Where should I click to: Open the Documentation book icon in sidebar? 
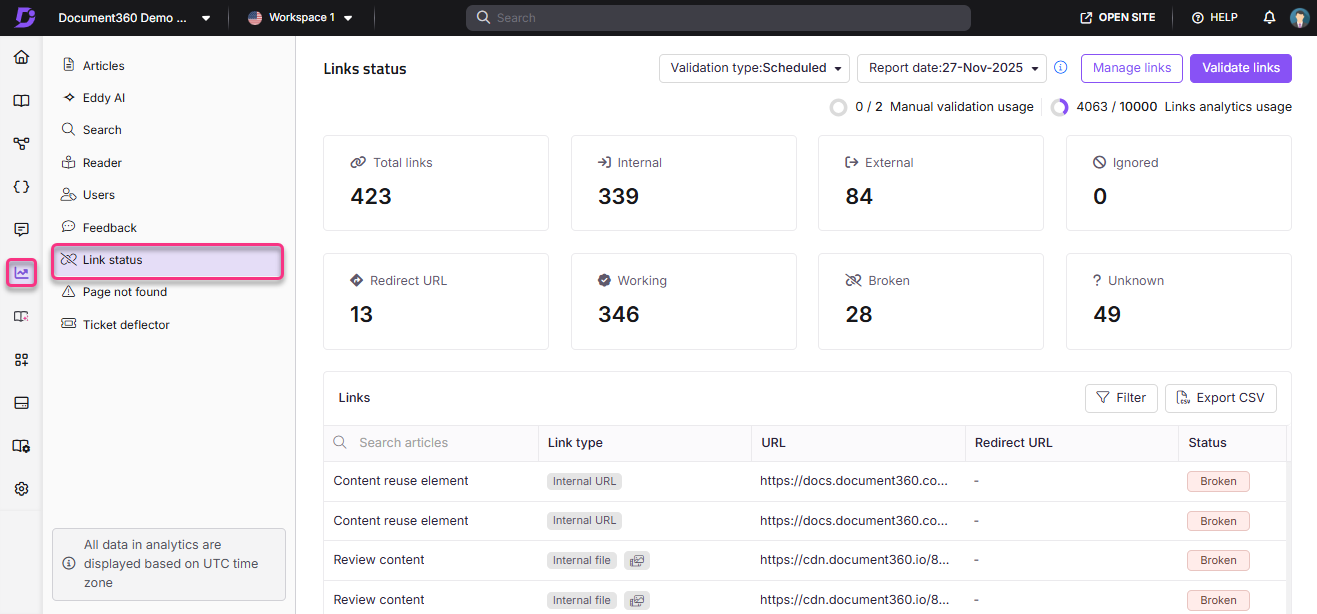click(x=21, y=100)
